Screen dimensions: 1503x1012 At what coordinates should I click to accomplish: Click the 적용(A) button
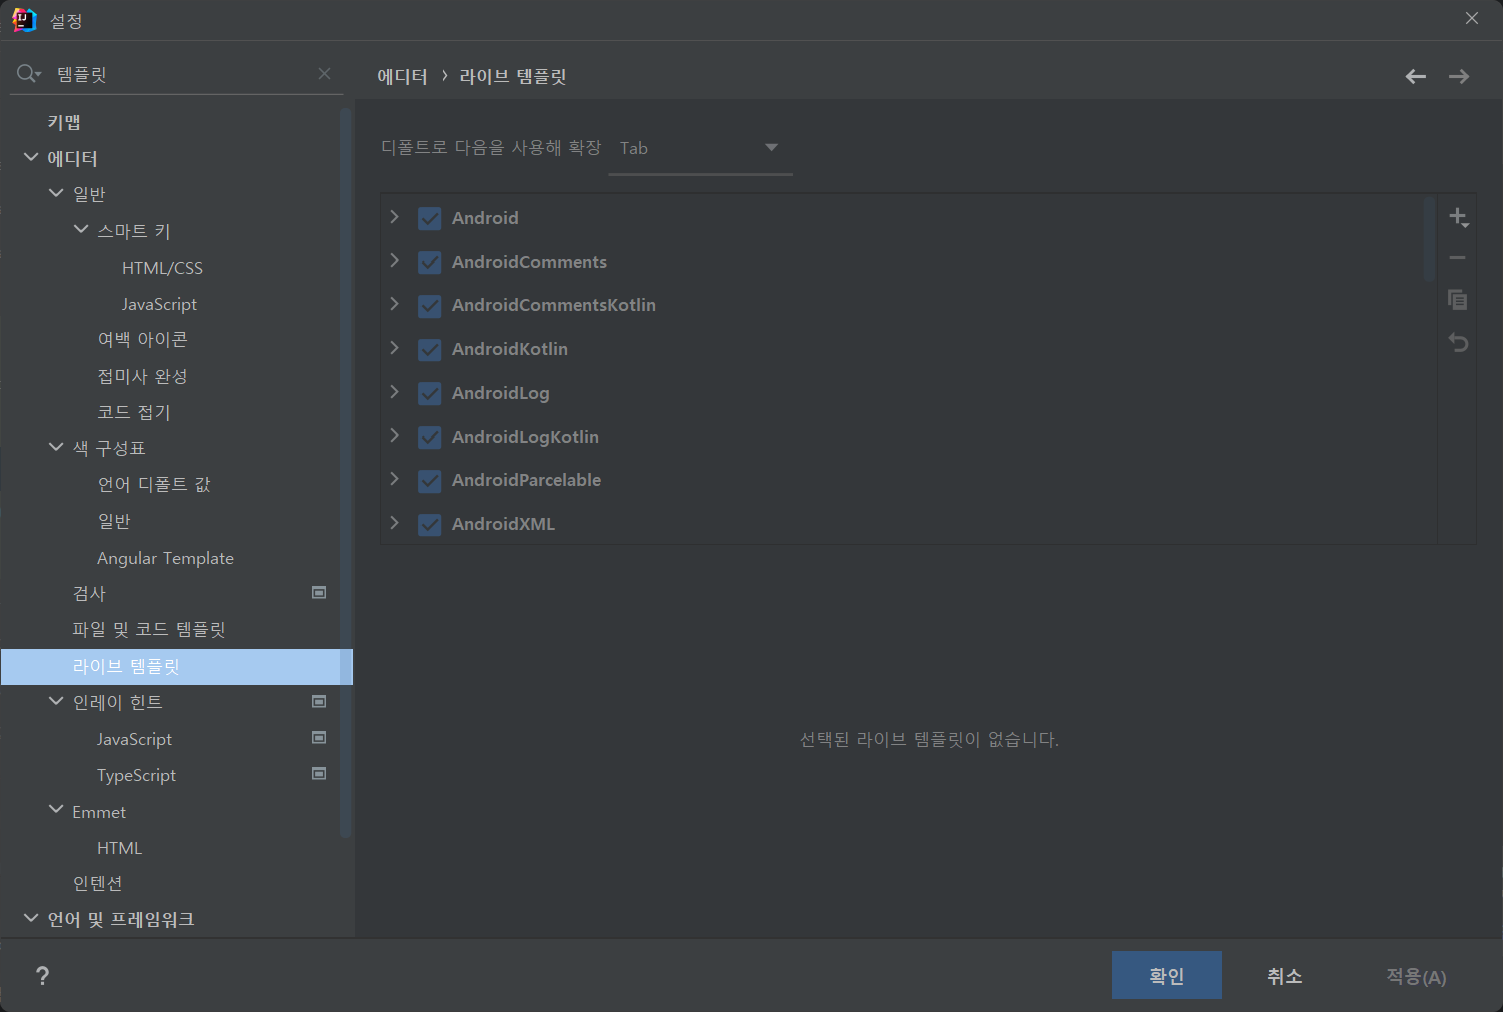1416,975
